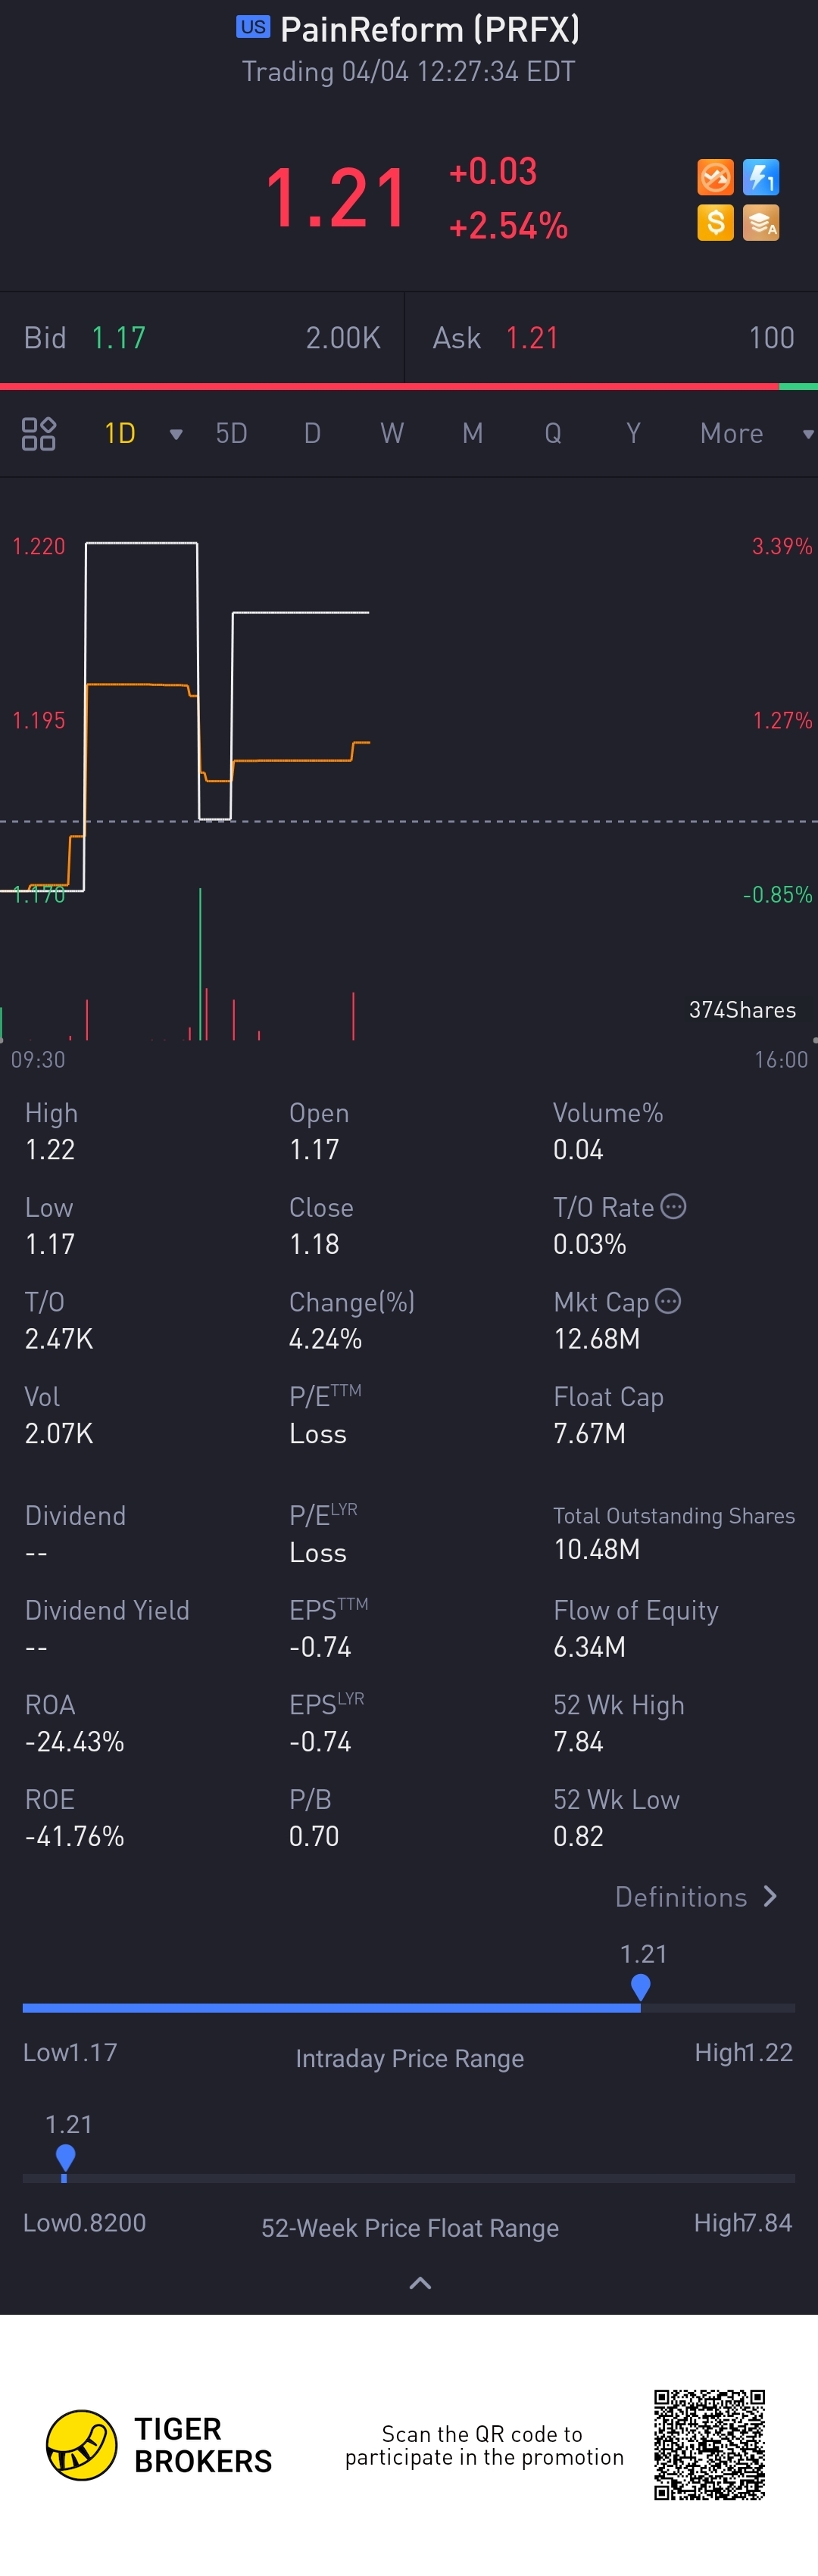Expand the 1D timeframe dropdown arrow
The image size is (818, 2576).
tap(176, 434)
